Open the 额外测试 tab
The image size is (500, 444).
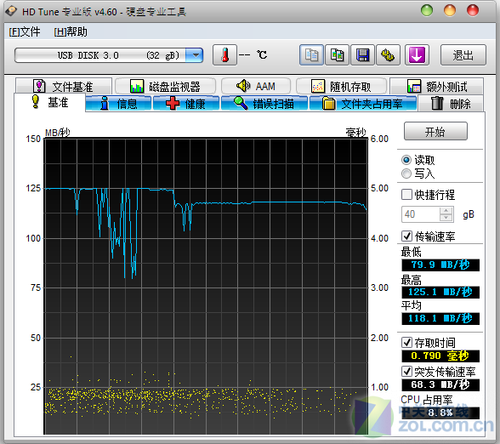[x=437, y=87]
